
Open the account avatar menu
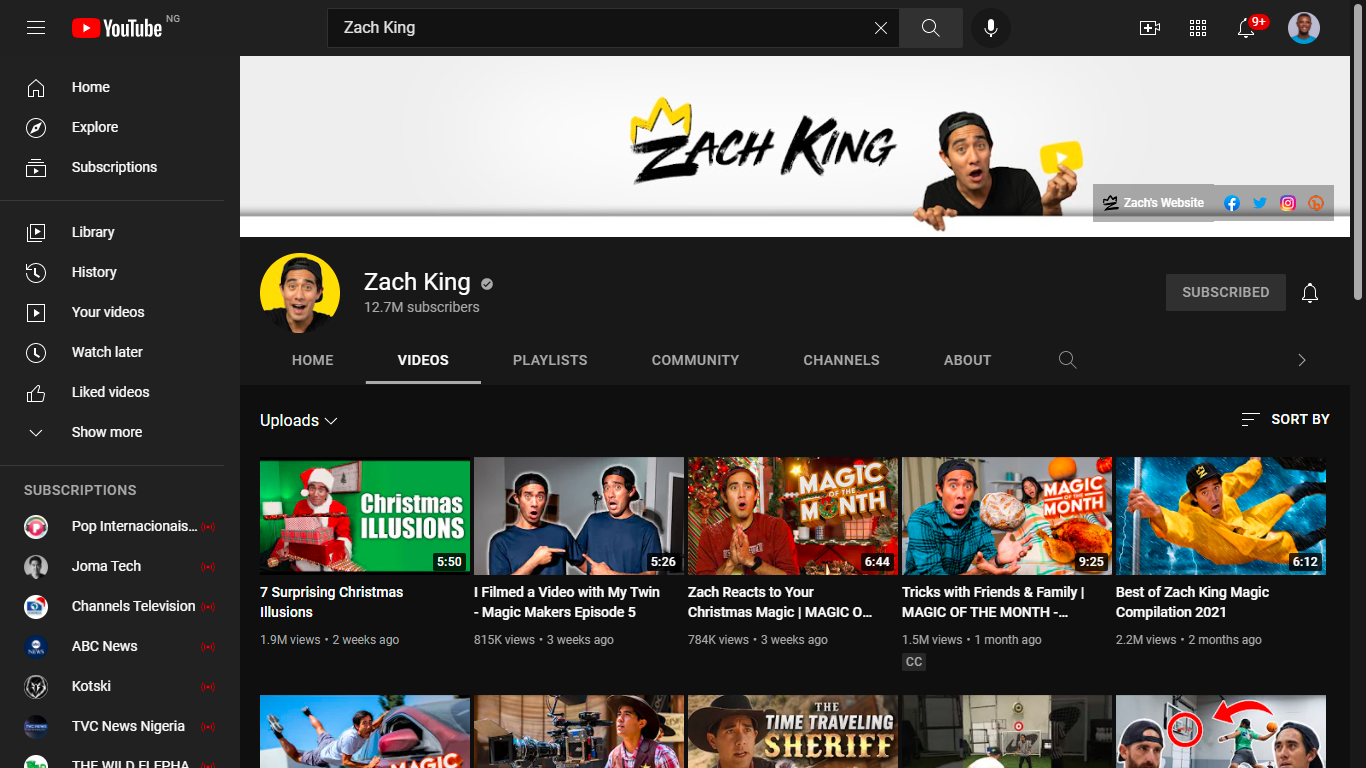pos(1304,28)
